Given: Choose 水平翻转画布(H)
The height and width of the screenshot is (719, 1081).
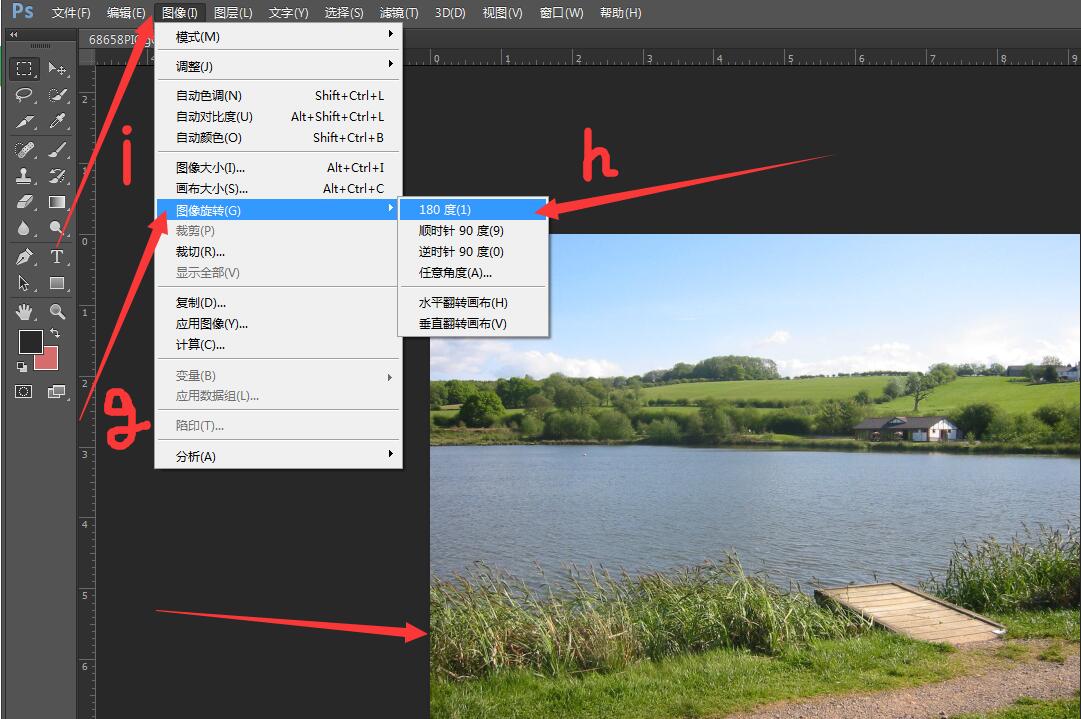Looking at the screenshot, I should tap(473, 303).
